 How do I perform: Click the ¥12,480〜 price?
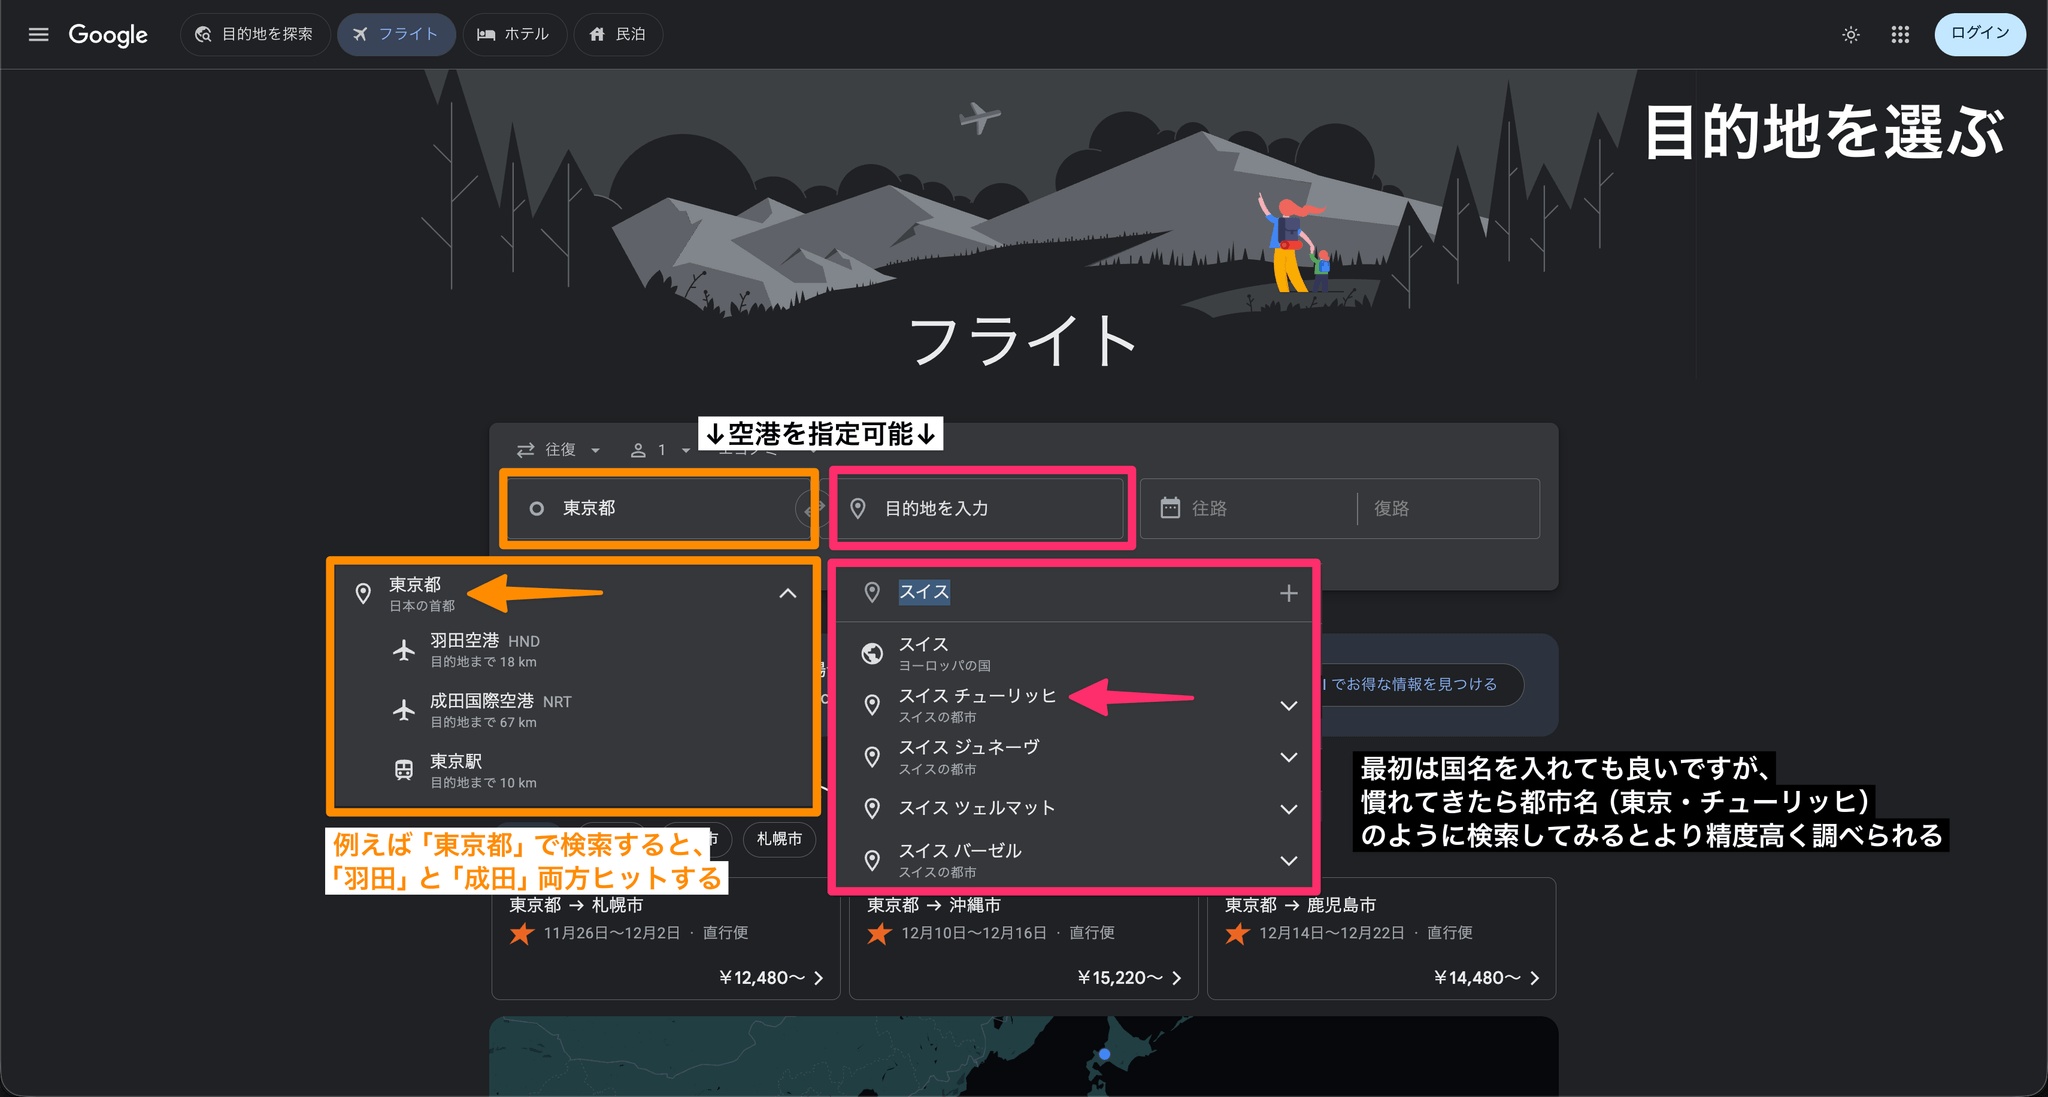point(762,978)
